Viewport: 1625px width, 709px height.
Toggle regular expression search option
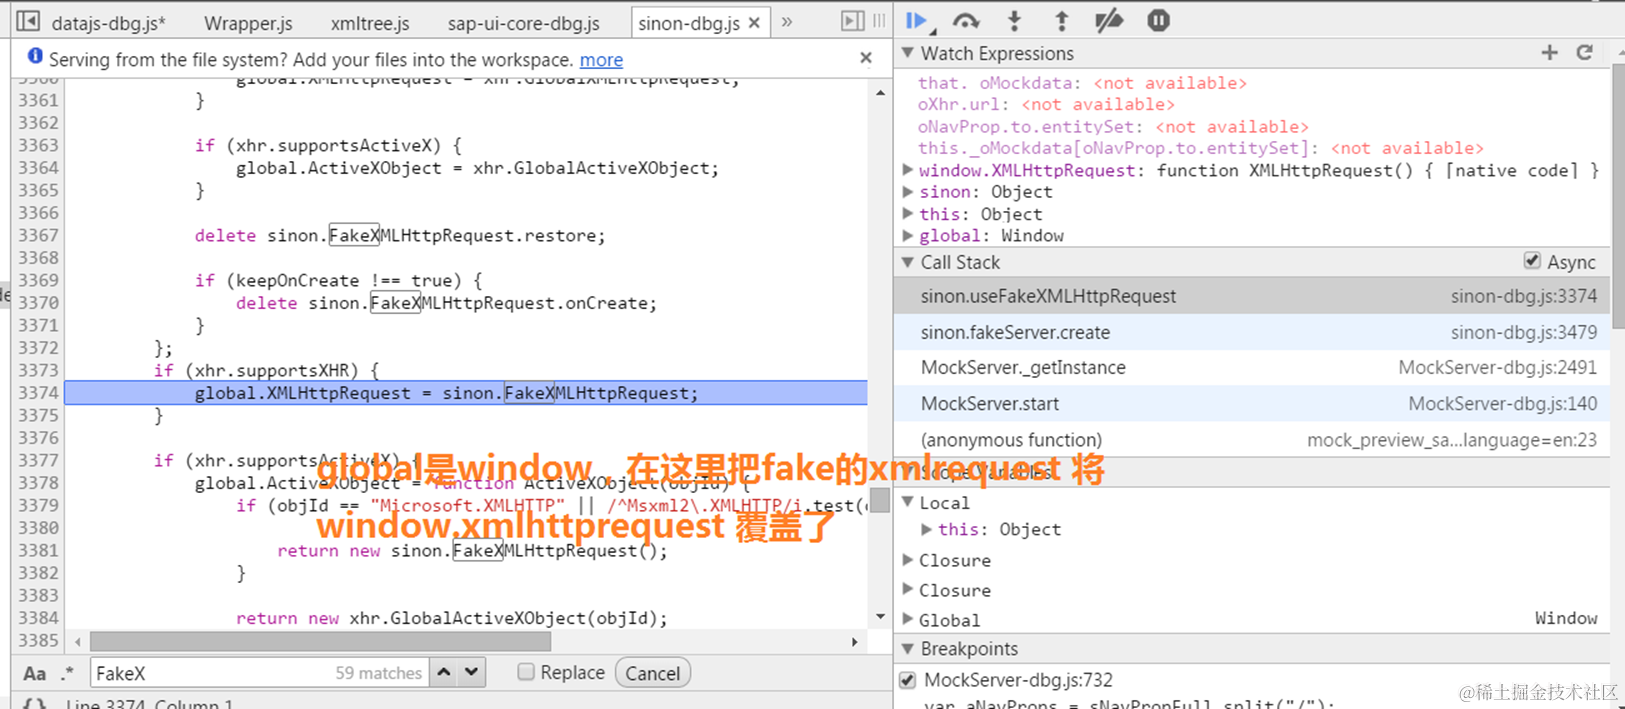(x=68, y=673)
